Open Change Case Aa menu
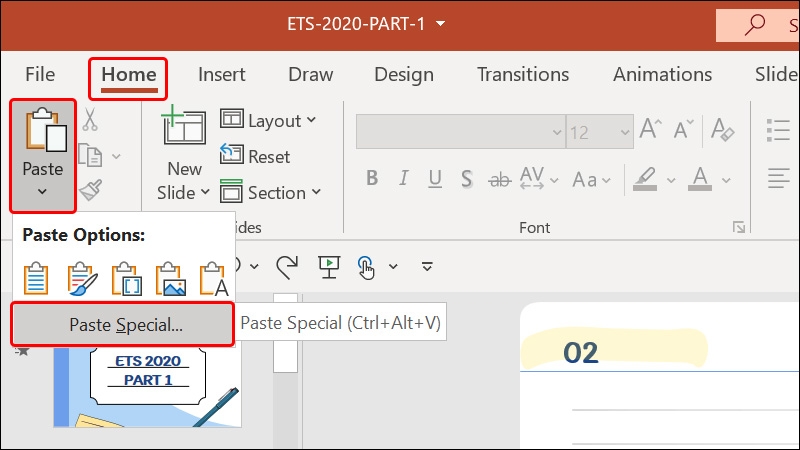Viewport: 800px width, 450px height. click(591, 180)
